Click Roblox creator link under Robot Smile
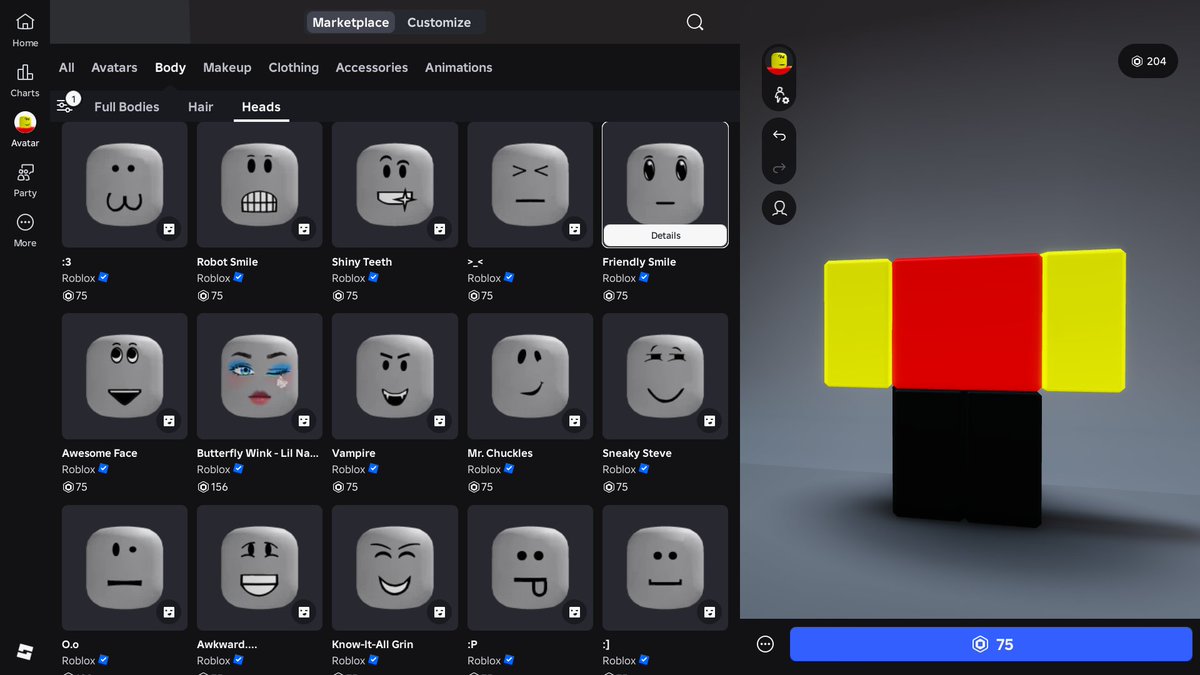The height and width of the screenshot is (675, 1200). pos(214,278)
